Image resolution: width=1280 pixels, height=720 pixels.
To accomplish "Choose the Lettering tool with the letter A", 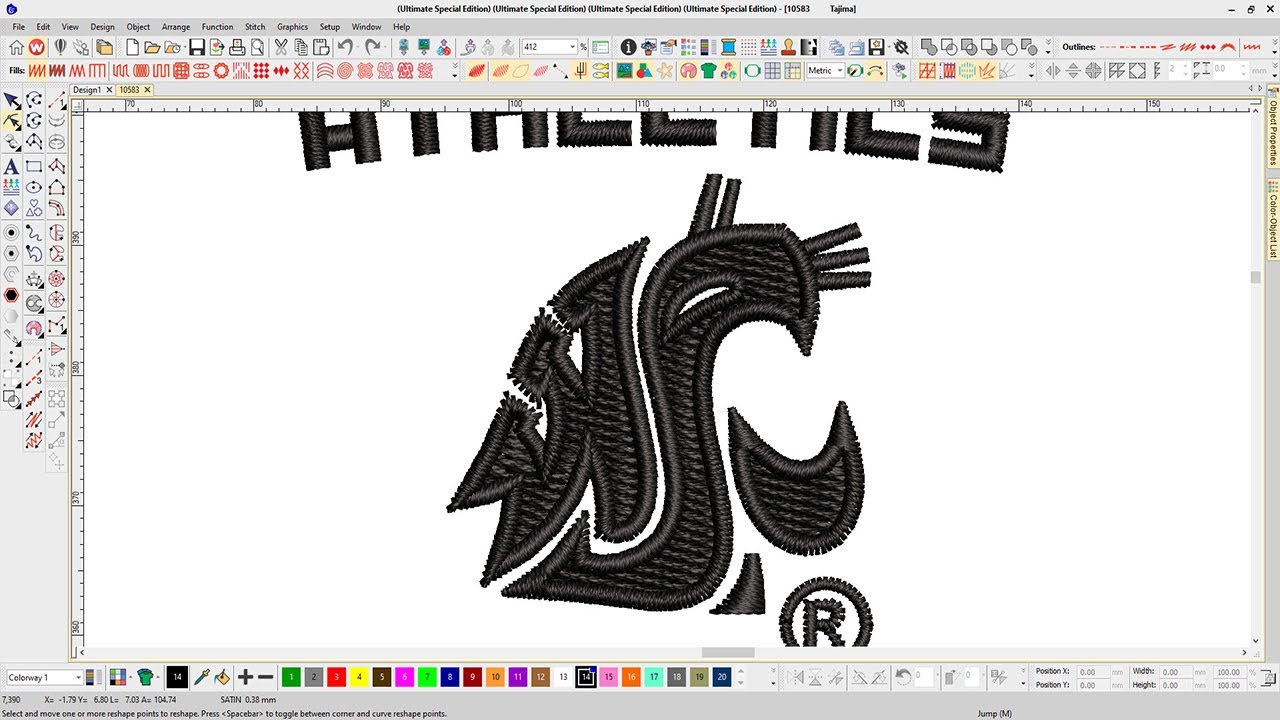I will tap(11, 166).
